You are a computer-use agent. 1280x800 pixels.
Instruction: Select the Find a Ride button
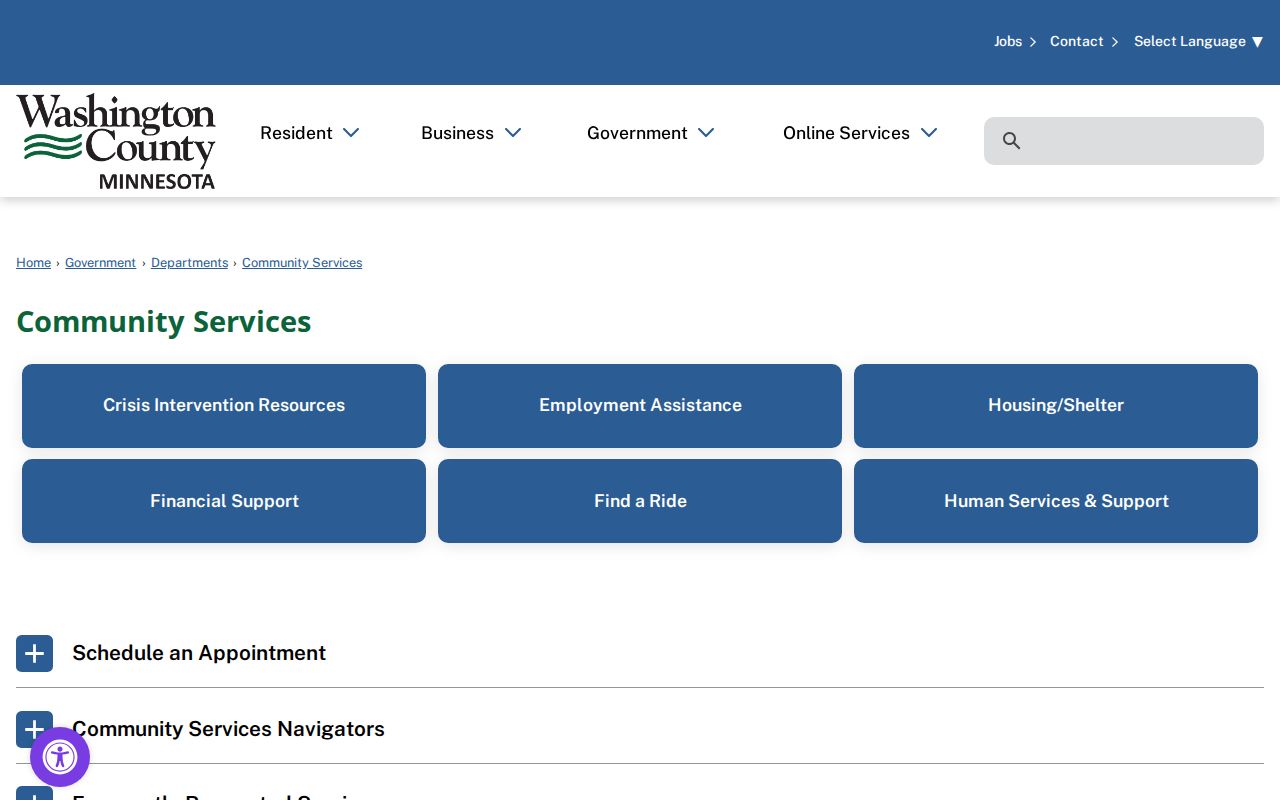point(640,501)
